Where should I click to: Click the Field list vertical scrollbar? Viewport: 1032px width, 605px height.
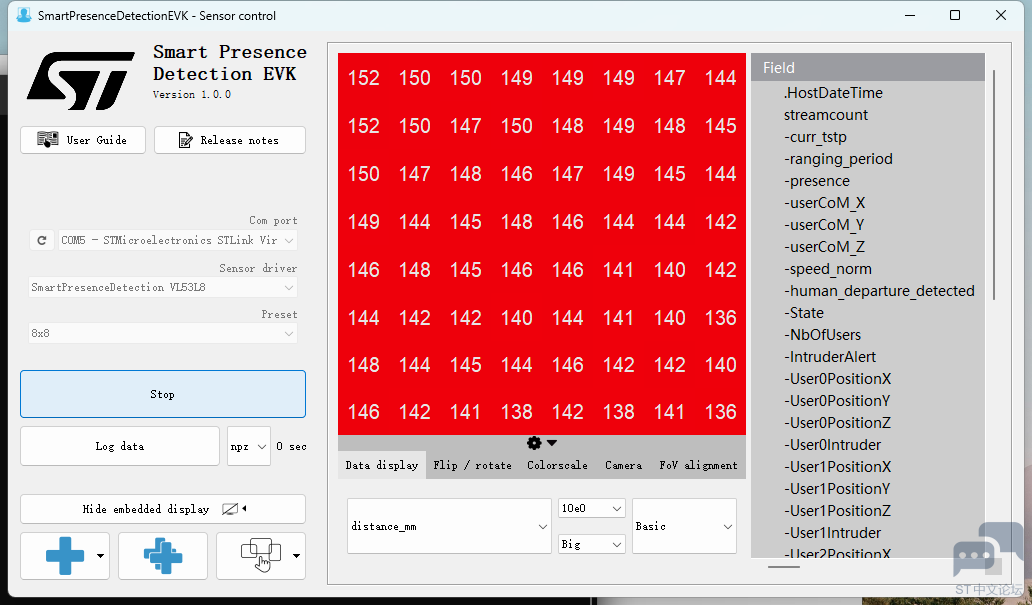coord(994,180)
